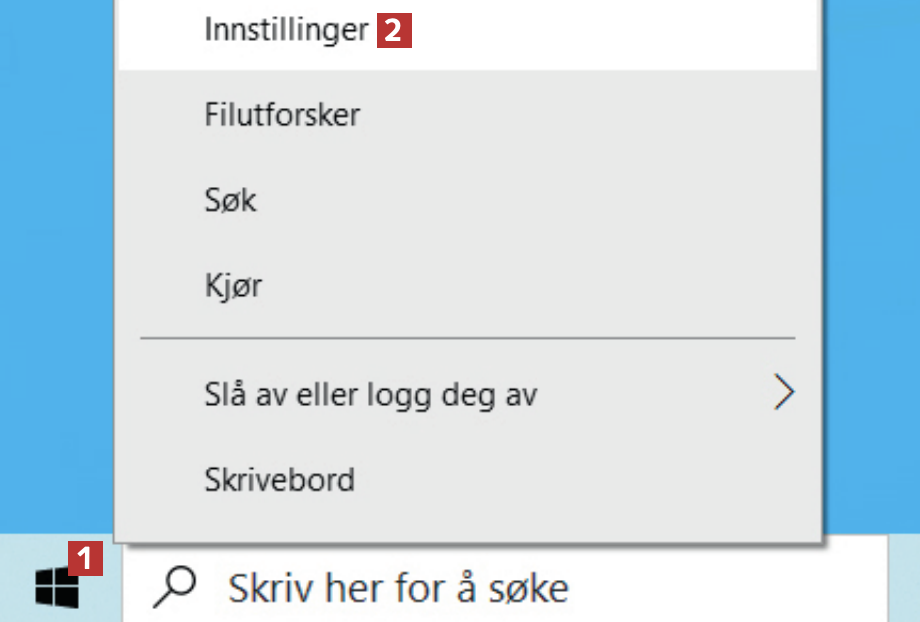Viewport: 920px width, 622px height.
Task: Expand Slå av eller logg deg av
Action: pyautogui.click(x=370, y=394)
